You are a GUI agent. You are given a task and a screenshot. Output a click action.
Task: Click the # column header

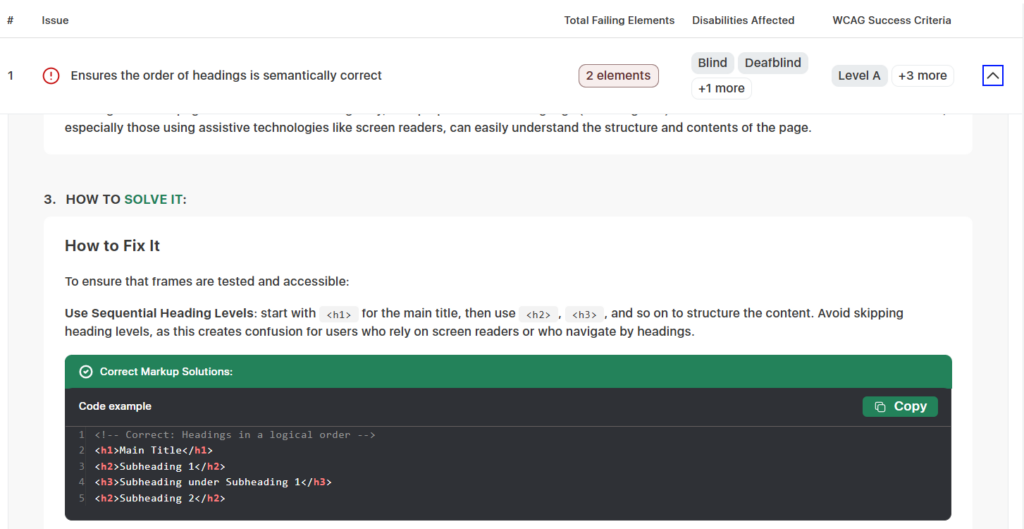point(10,20)
